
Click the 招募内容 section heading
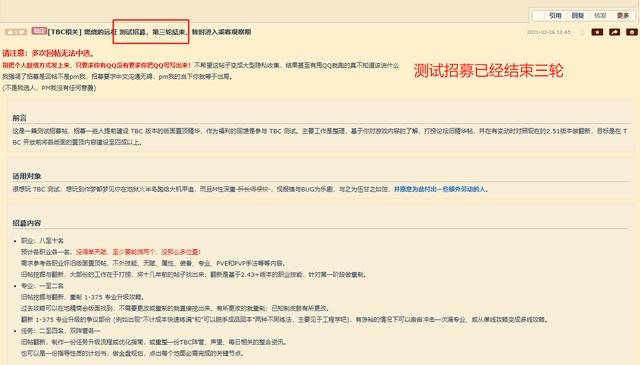pyautogui.click(x=27, y=223)
